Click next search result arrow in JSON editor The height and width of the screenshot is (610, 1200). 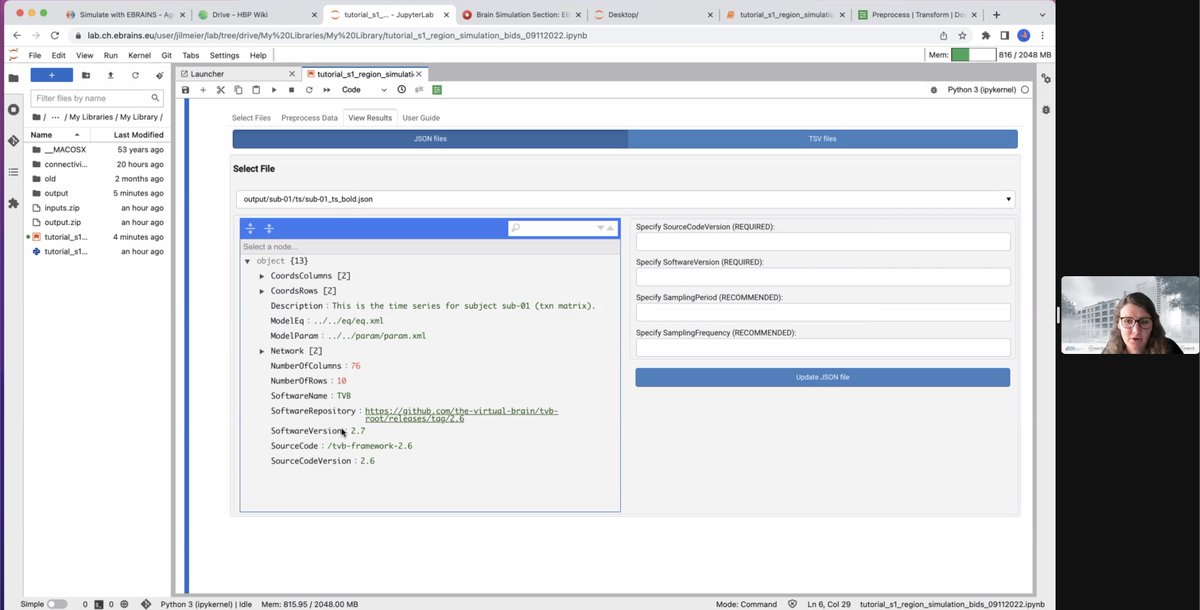point(601,228)
